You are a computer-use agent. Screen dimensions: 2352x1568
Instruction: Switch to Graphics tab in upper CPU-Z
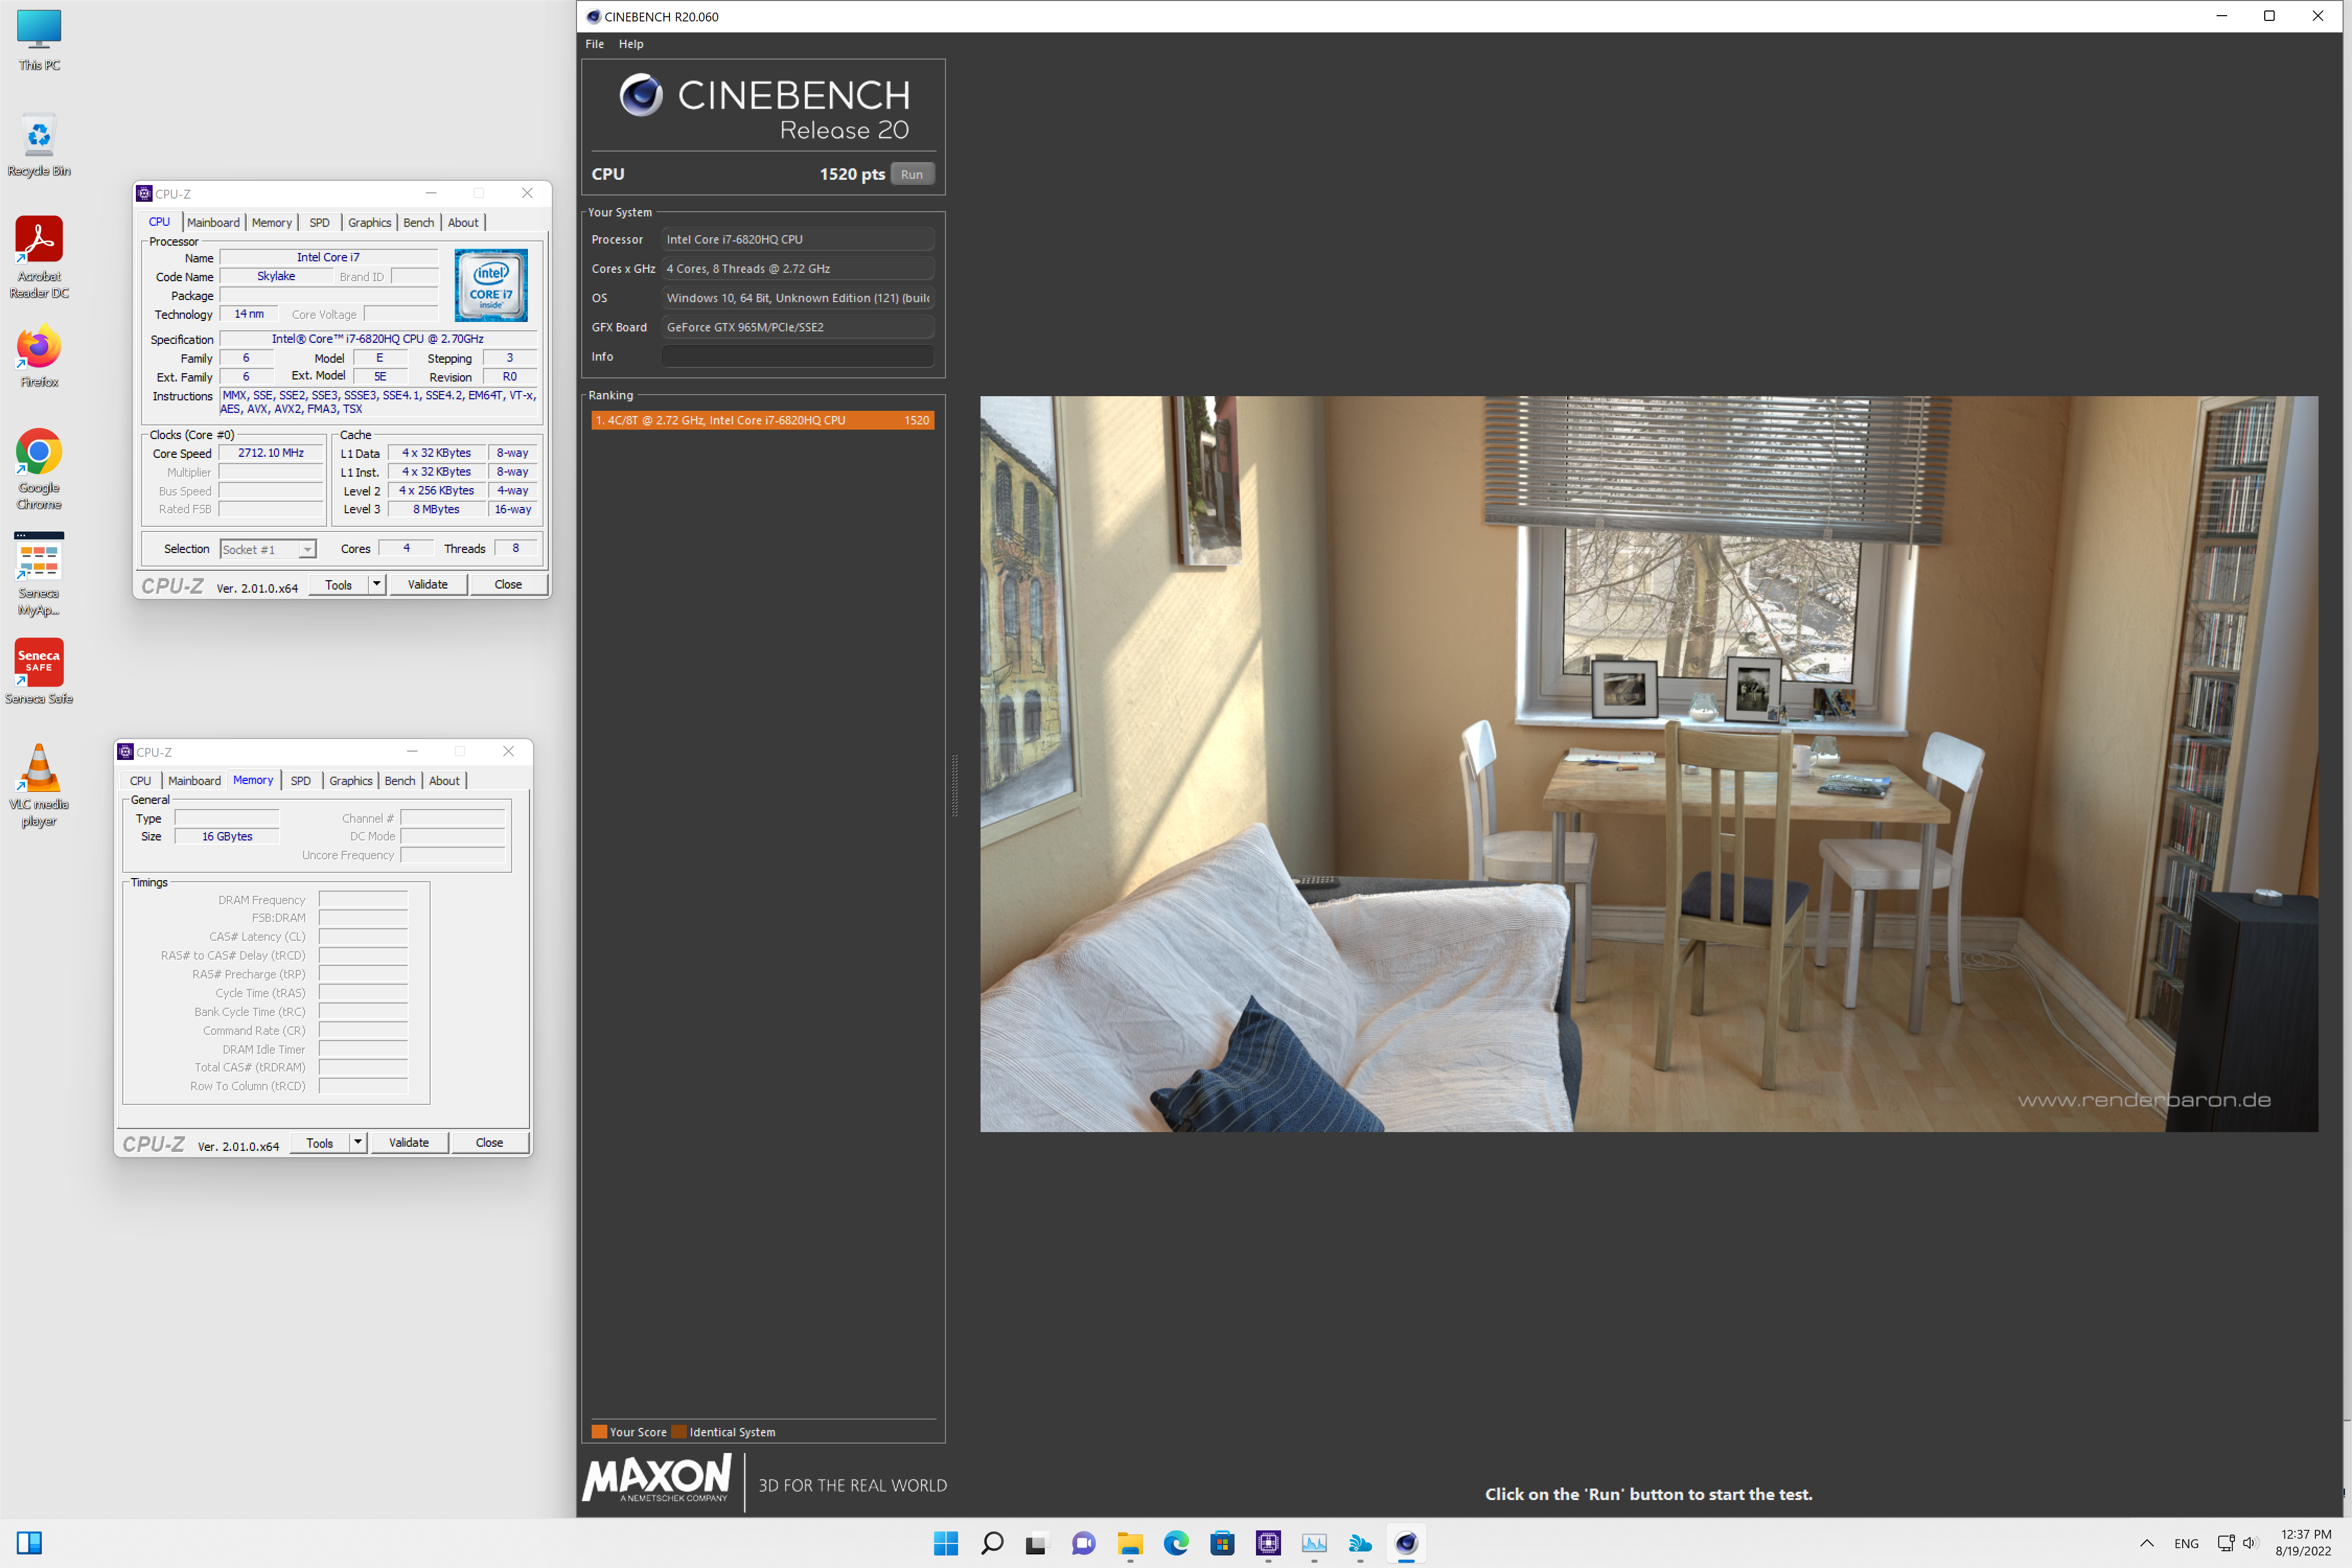tap(369, 222)
